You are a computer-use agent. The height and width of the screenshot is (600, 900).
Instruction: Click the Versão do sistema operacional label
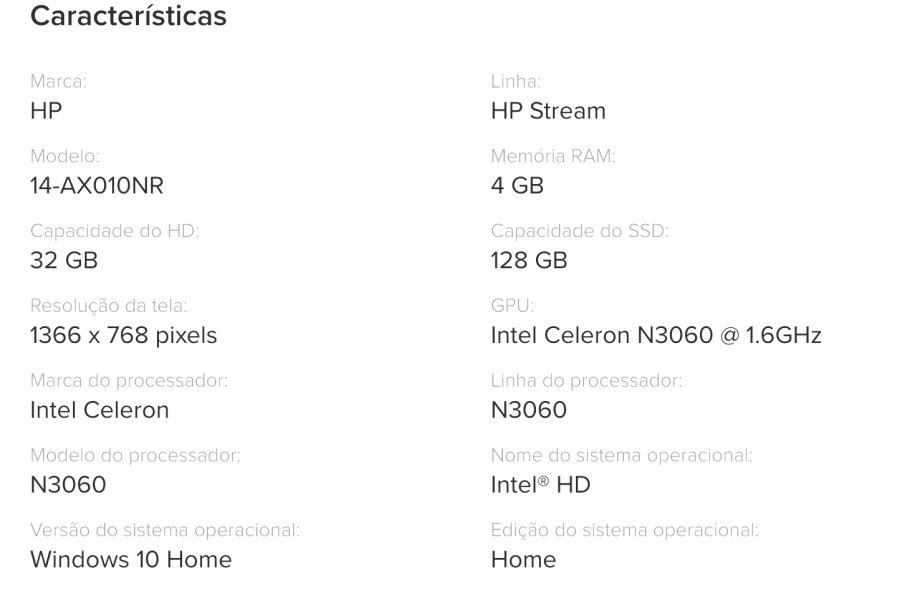click(165, 531)
